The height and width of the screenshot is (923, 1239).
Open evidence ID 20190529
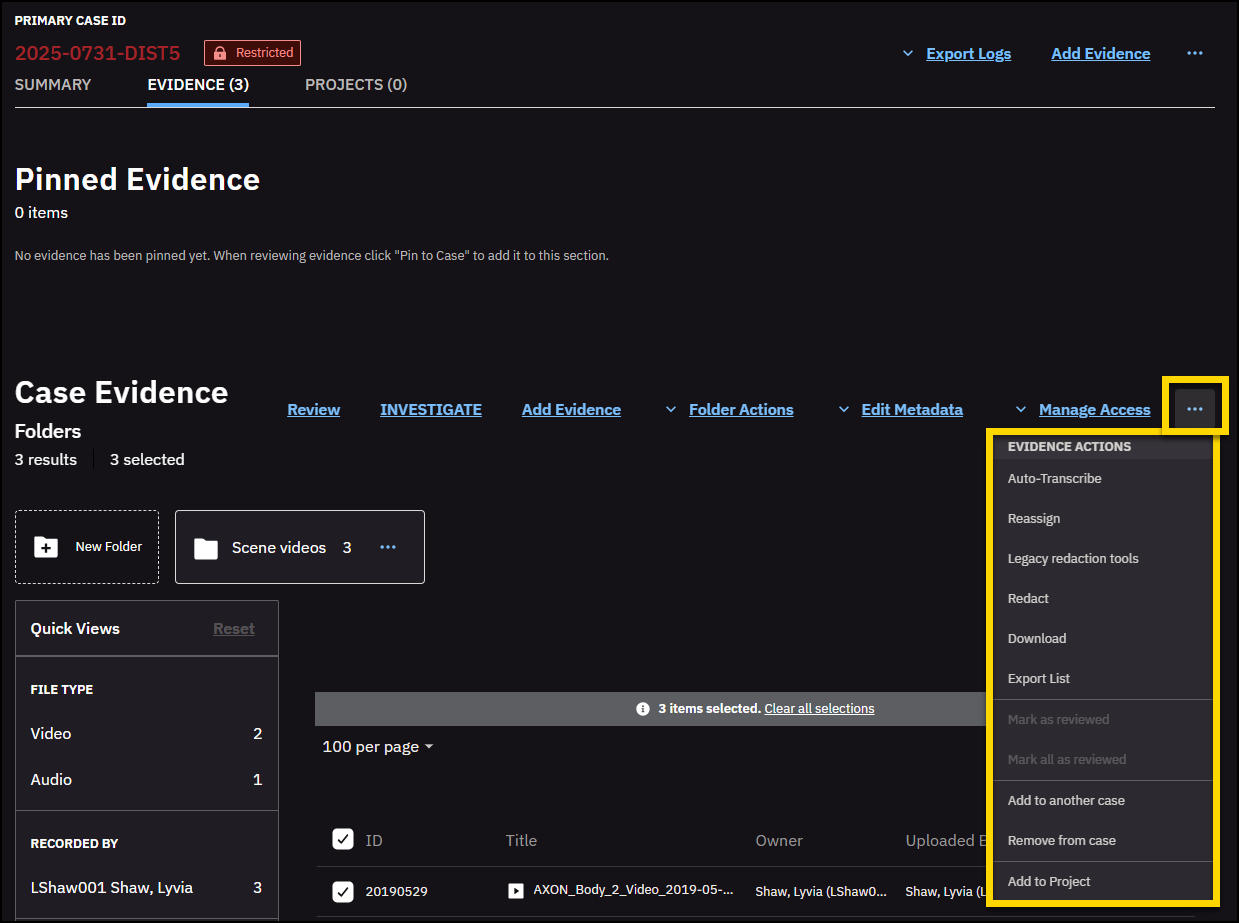pyautogui.click(x=396, y=891)
